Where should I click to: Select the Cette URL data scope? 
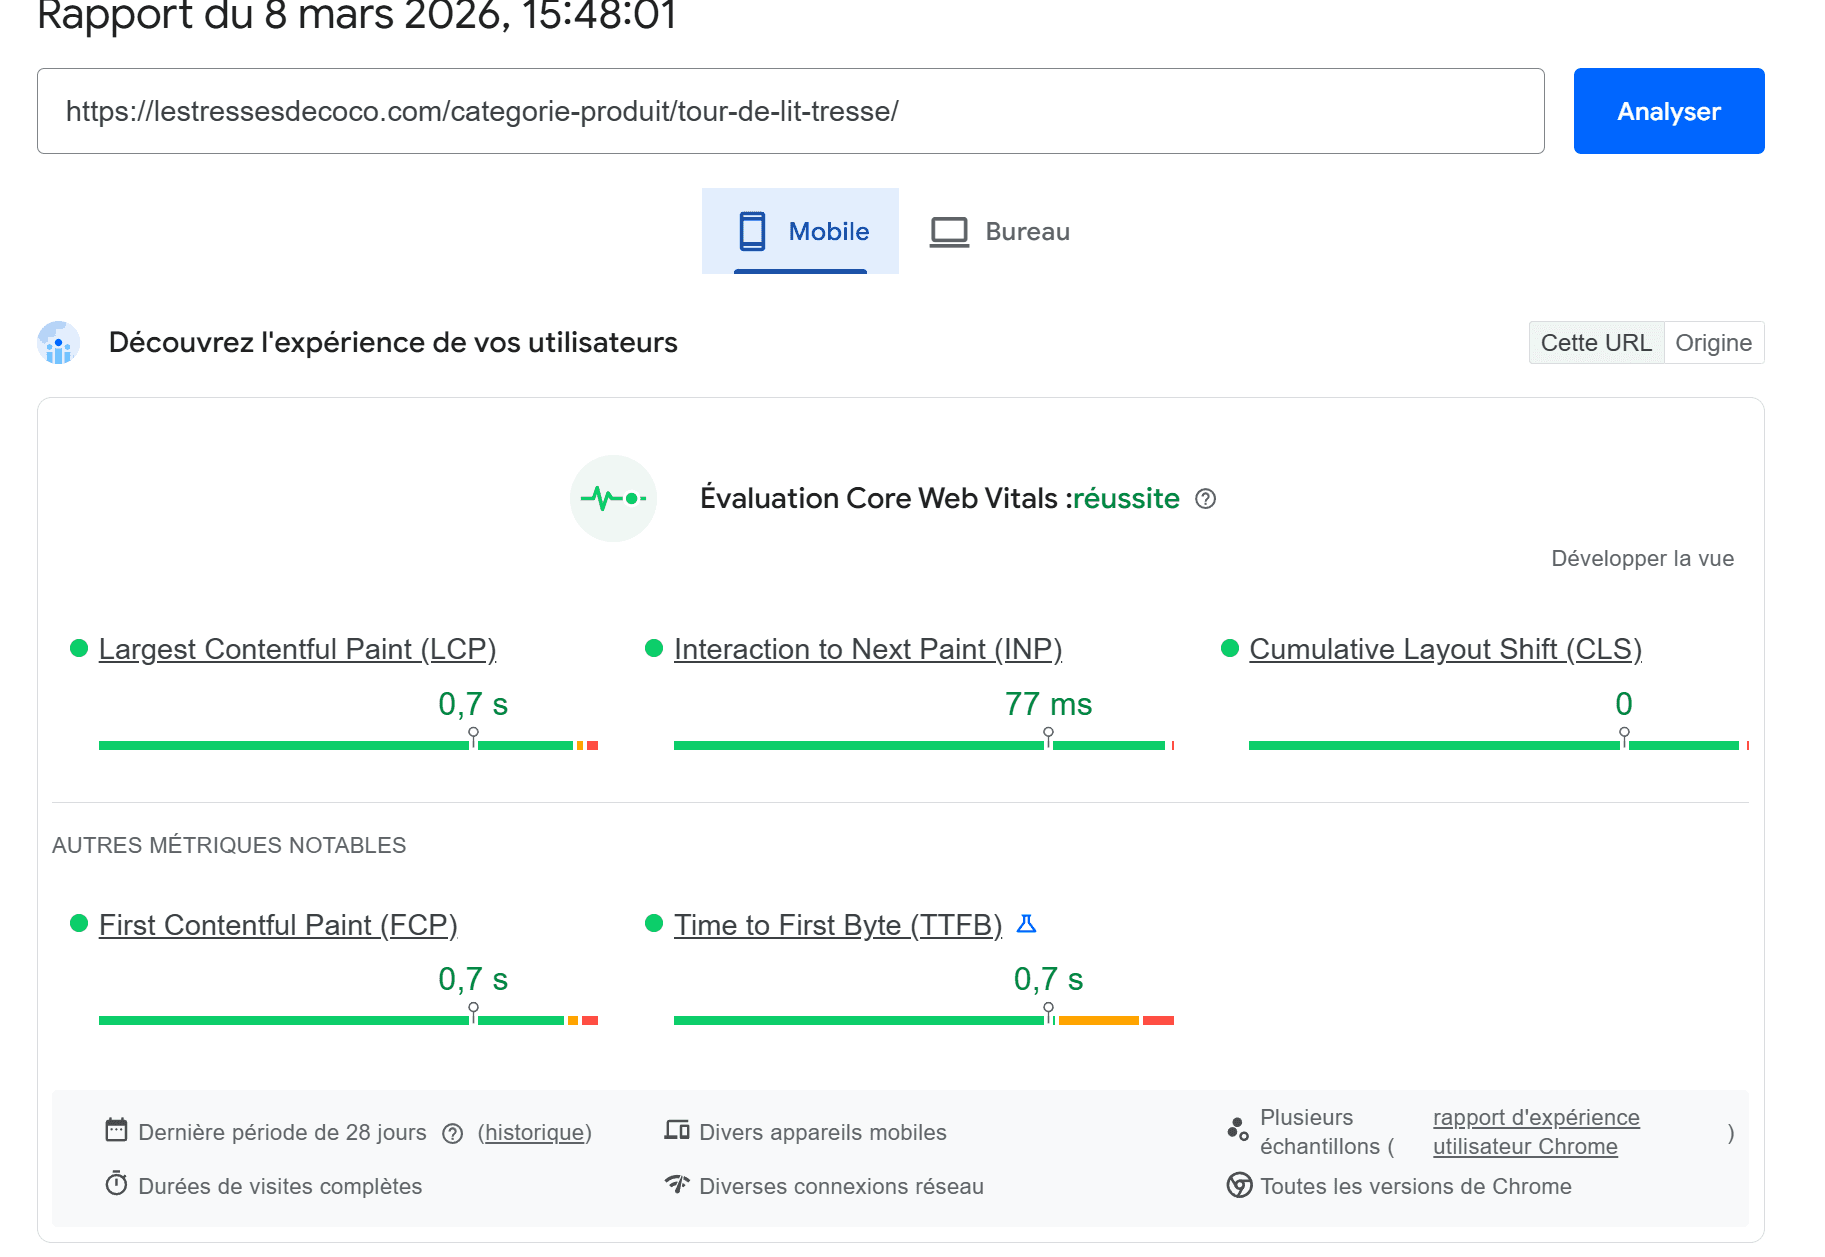(1596, 342)
